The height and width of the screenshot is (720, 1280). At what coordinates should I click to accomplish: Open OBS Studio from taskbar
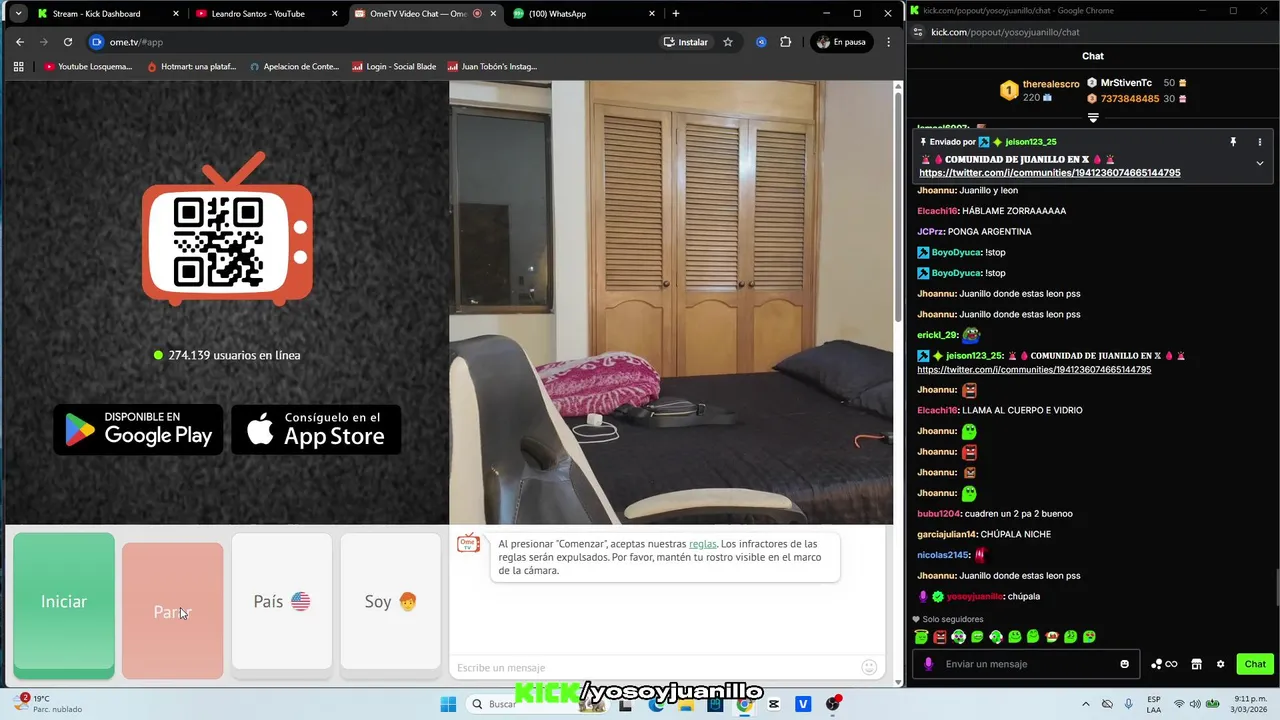click(x=833, y=704)
